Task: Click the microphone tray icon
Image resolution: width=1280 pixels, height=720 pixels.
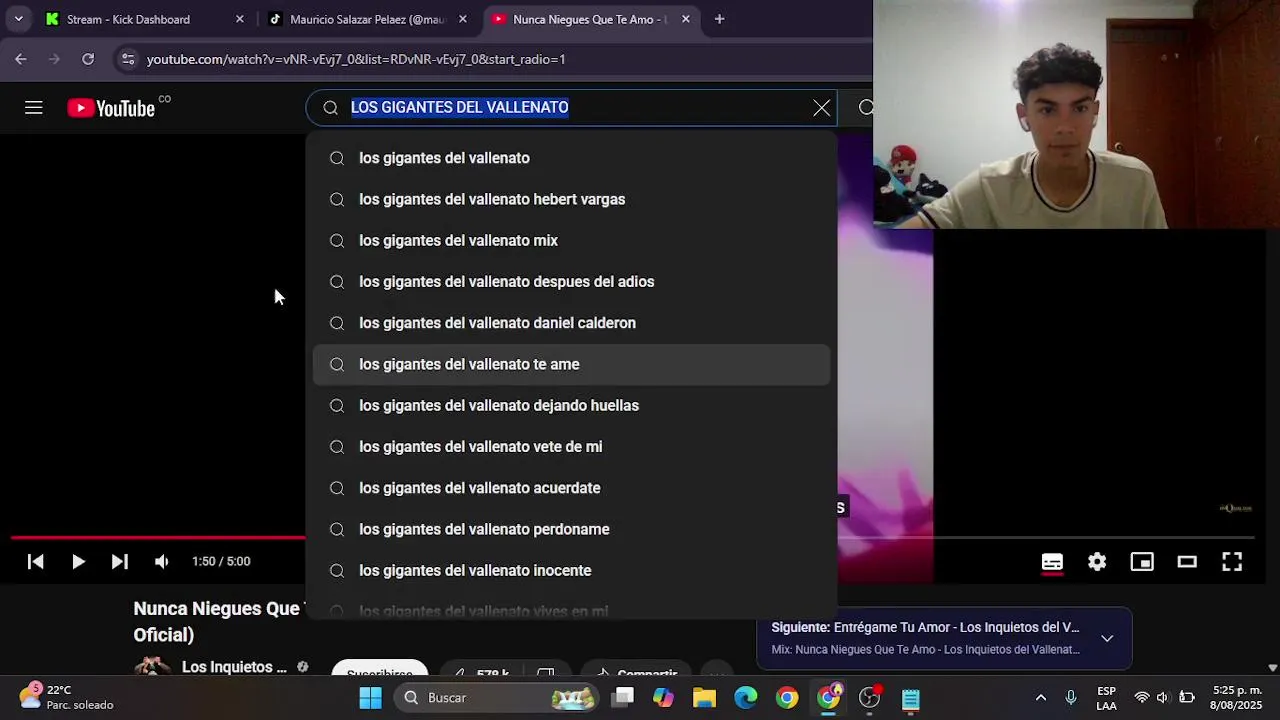Action: [x=1071, y=698]
